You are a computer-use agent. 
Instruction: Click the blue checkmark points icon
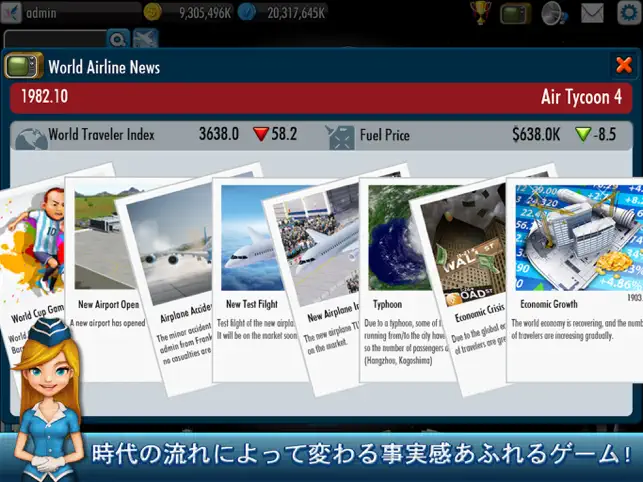point(247,12)
